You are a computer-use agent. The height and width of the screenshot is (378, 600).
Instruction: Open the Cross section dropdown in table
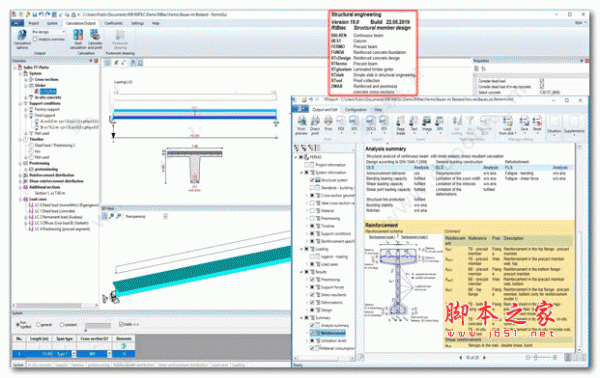(109, 354)
